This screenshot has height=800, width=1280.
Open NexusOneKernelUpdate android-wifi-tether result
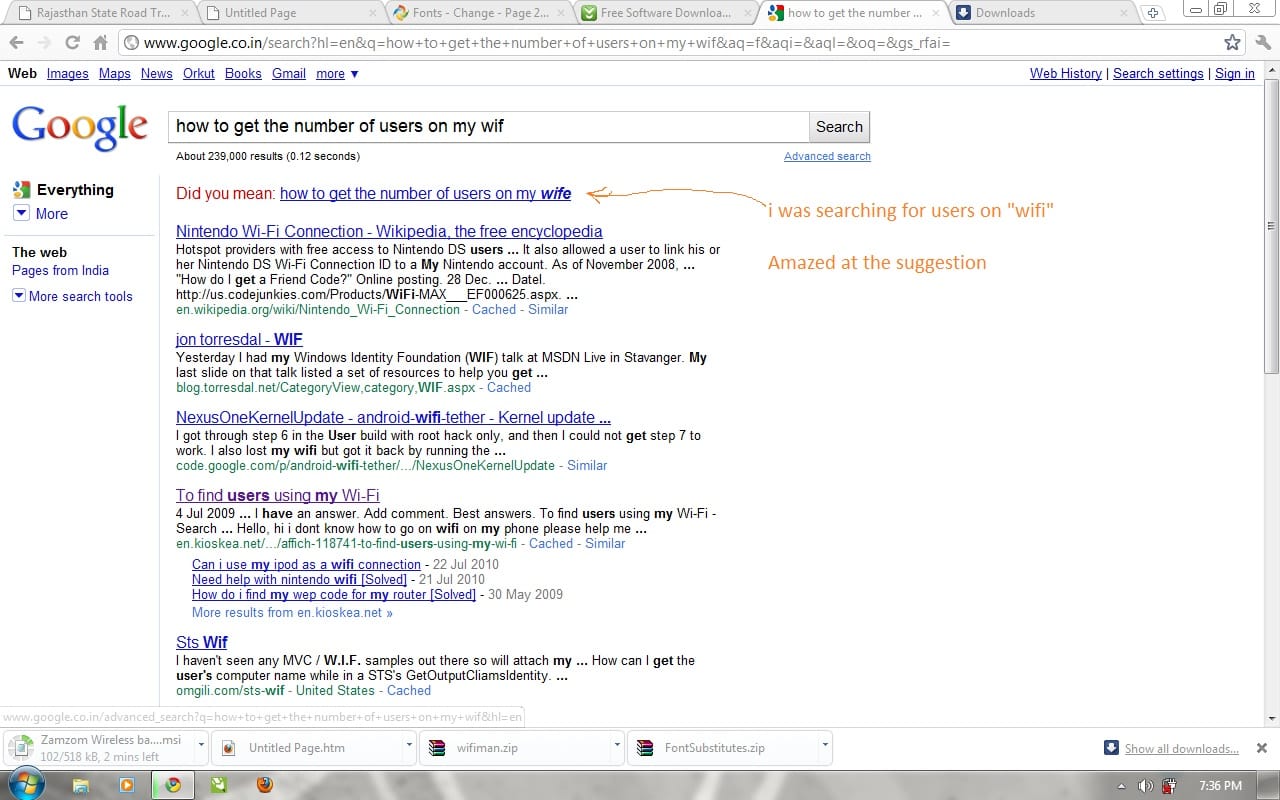(x=393, y=417)
